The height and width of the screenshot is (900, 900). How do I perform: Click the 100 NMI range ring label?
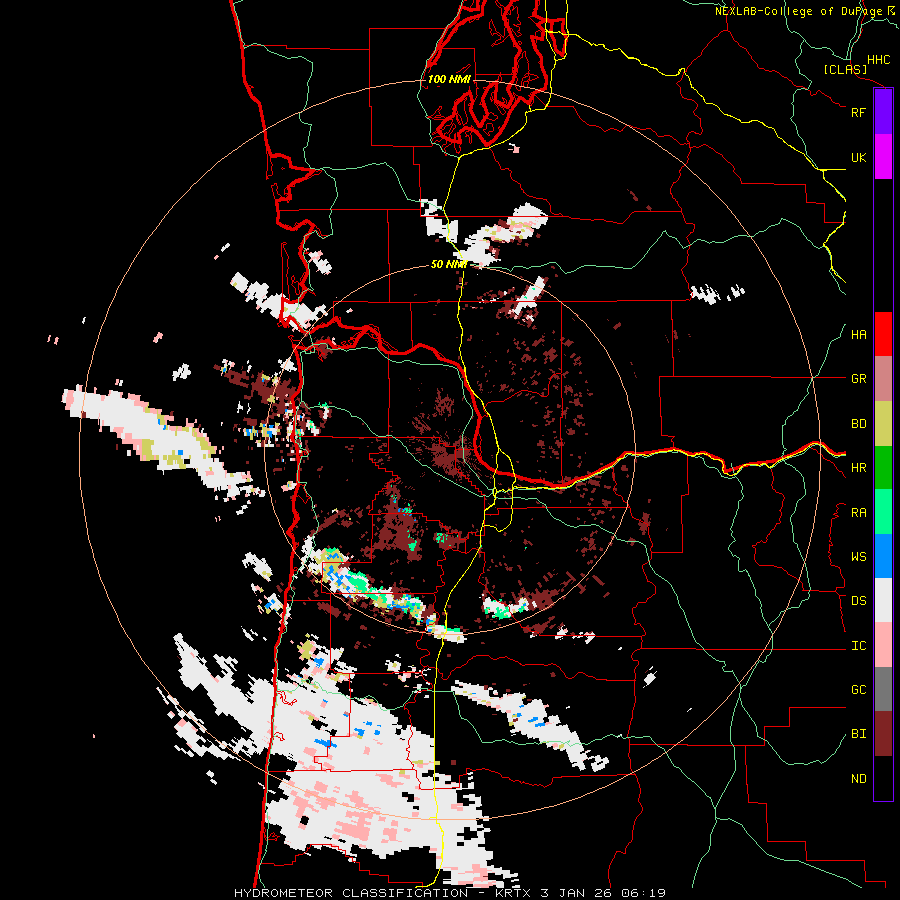point(449,79)
